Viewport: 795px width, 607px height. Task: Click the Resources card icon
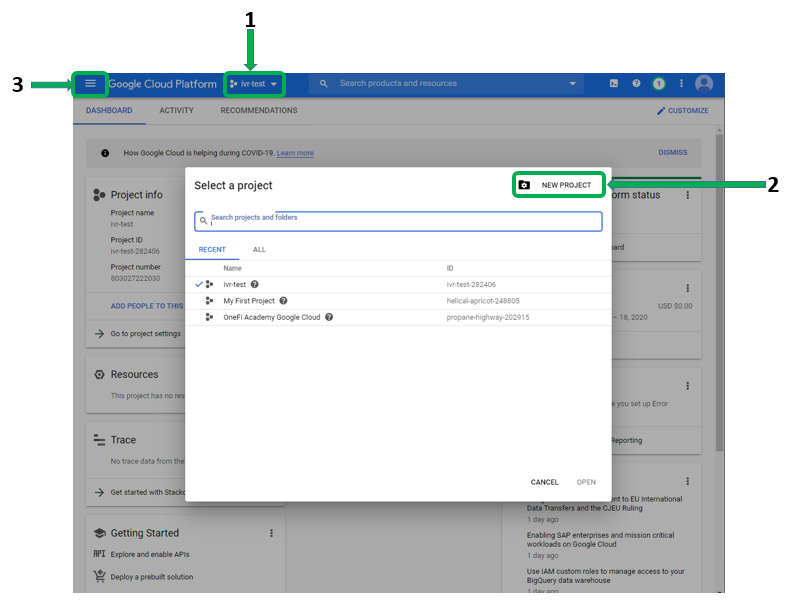coord(99,374)
